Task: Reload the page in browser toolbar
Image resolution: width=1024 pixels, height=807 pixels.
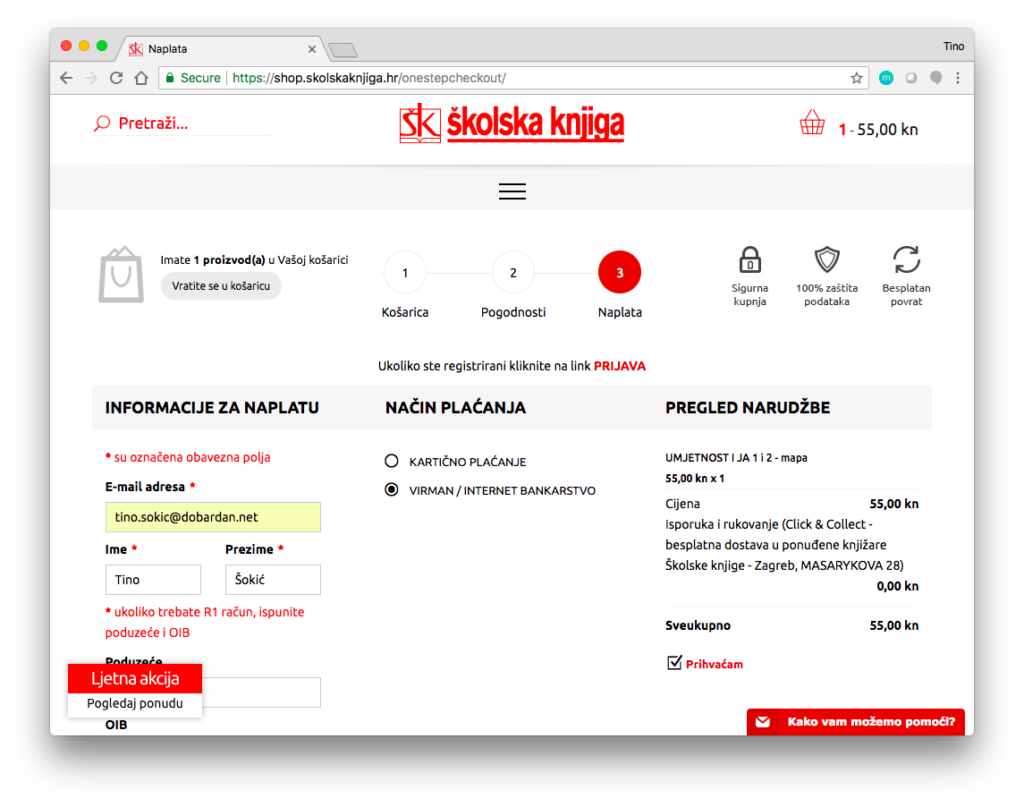Action: [117, 78]
